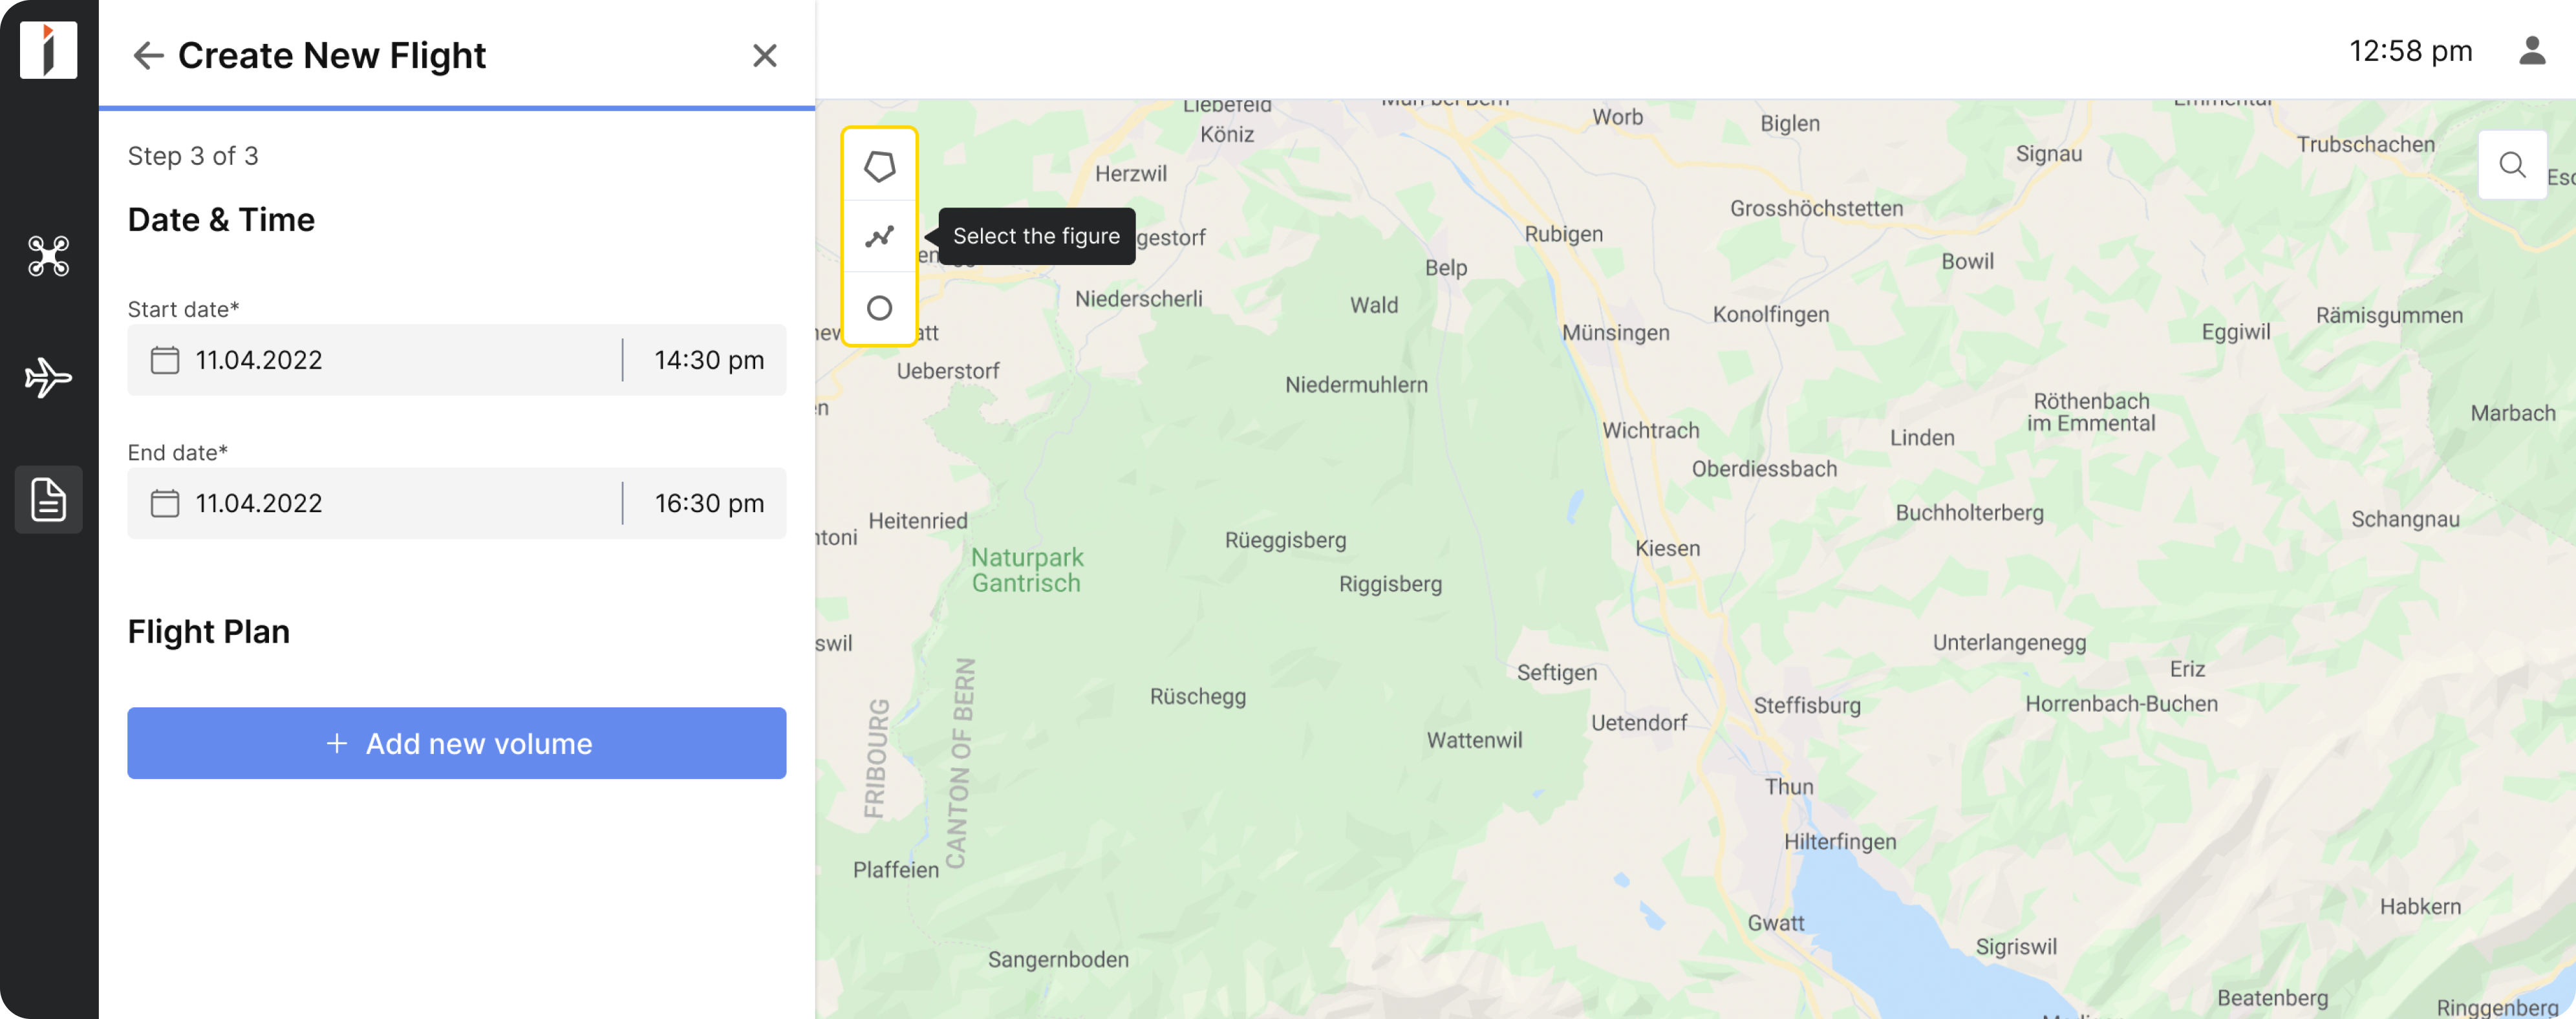Click the Naturpark Gantrisch map label

[1027, 570]
